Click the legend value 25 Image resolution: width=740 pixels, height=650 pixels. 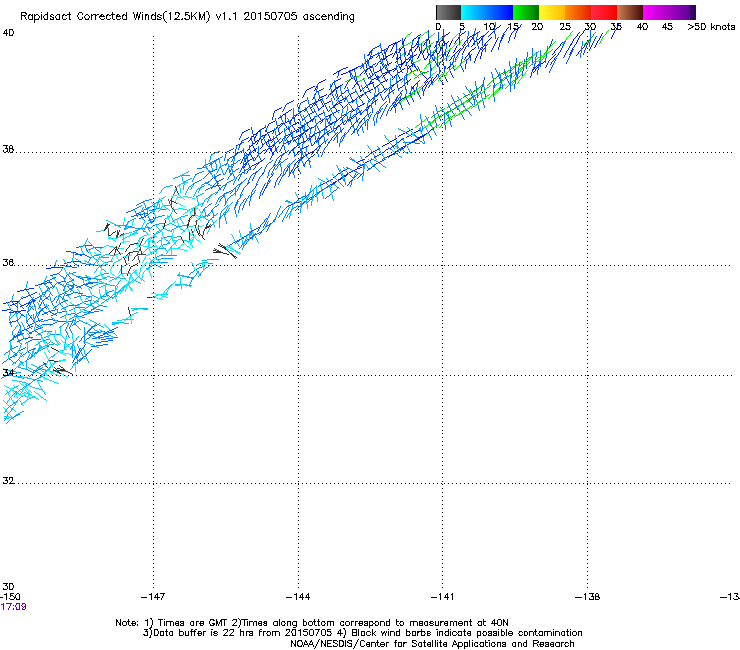(565, 27)
